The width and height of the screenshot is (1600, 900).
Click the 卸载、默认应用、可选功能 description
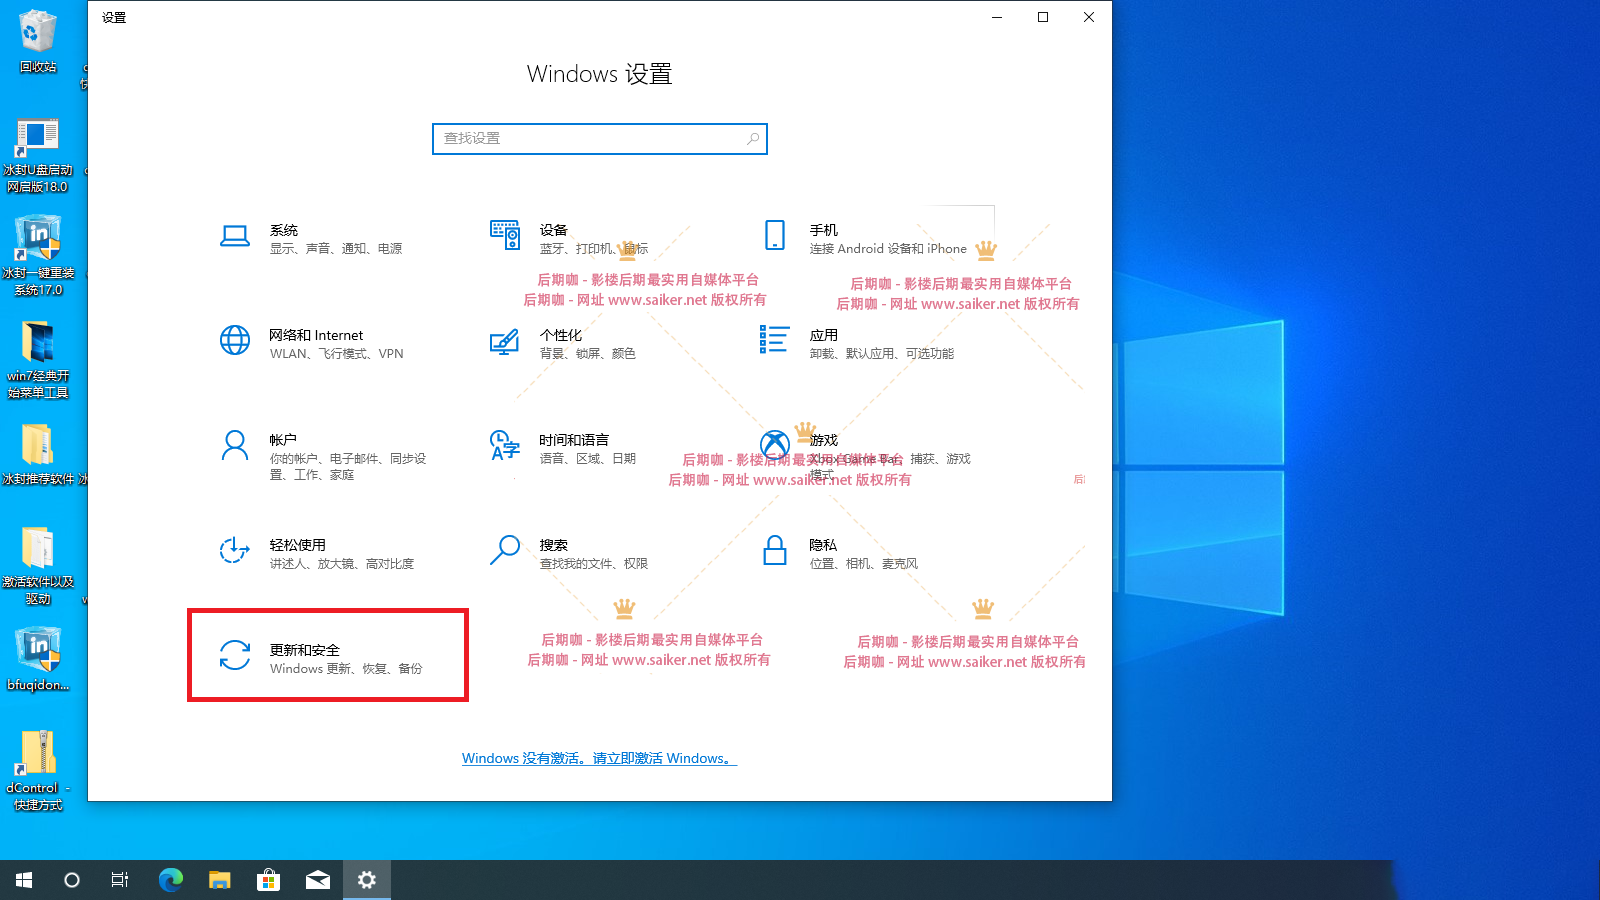pyautogui.click(x=882, y=354)
